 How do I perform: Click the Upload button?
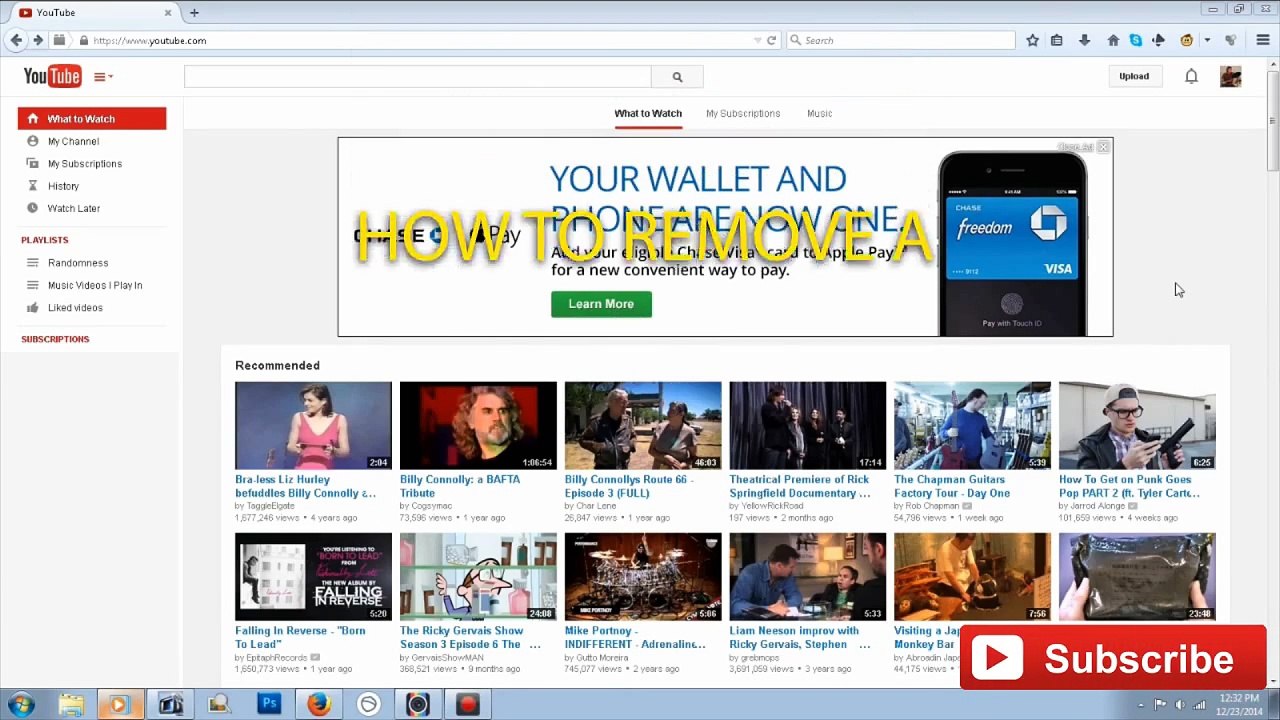[x=1134, y=76]
